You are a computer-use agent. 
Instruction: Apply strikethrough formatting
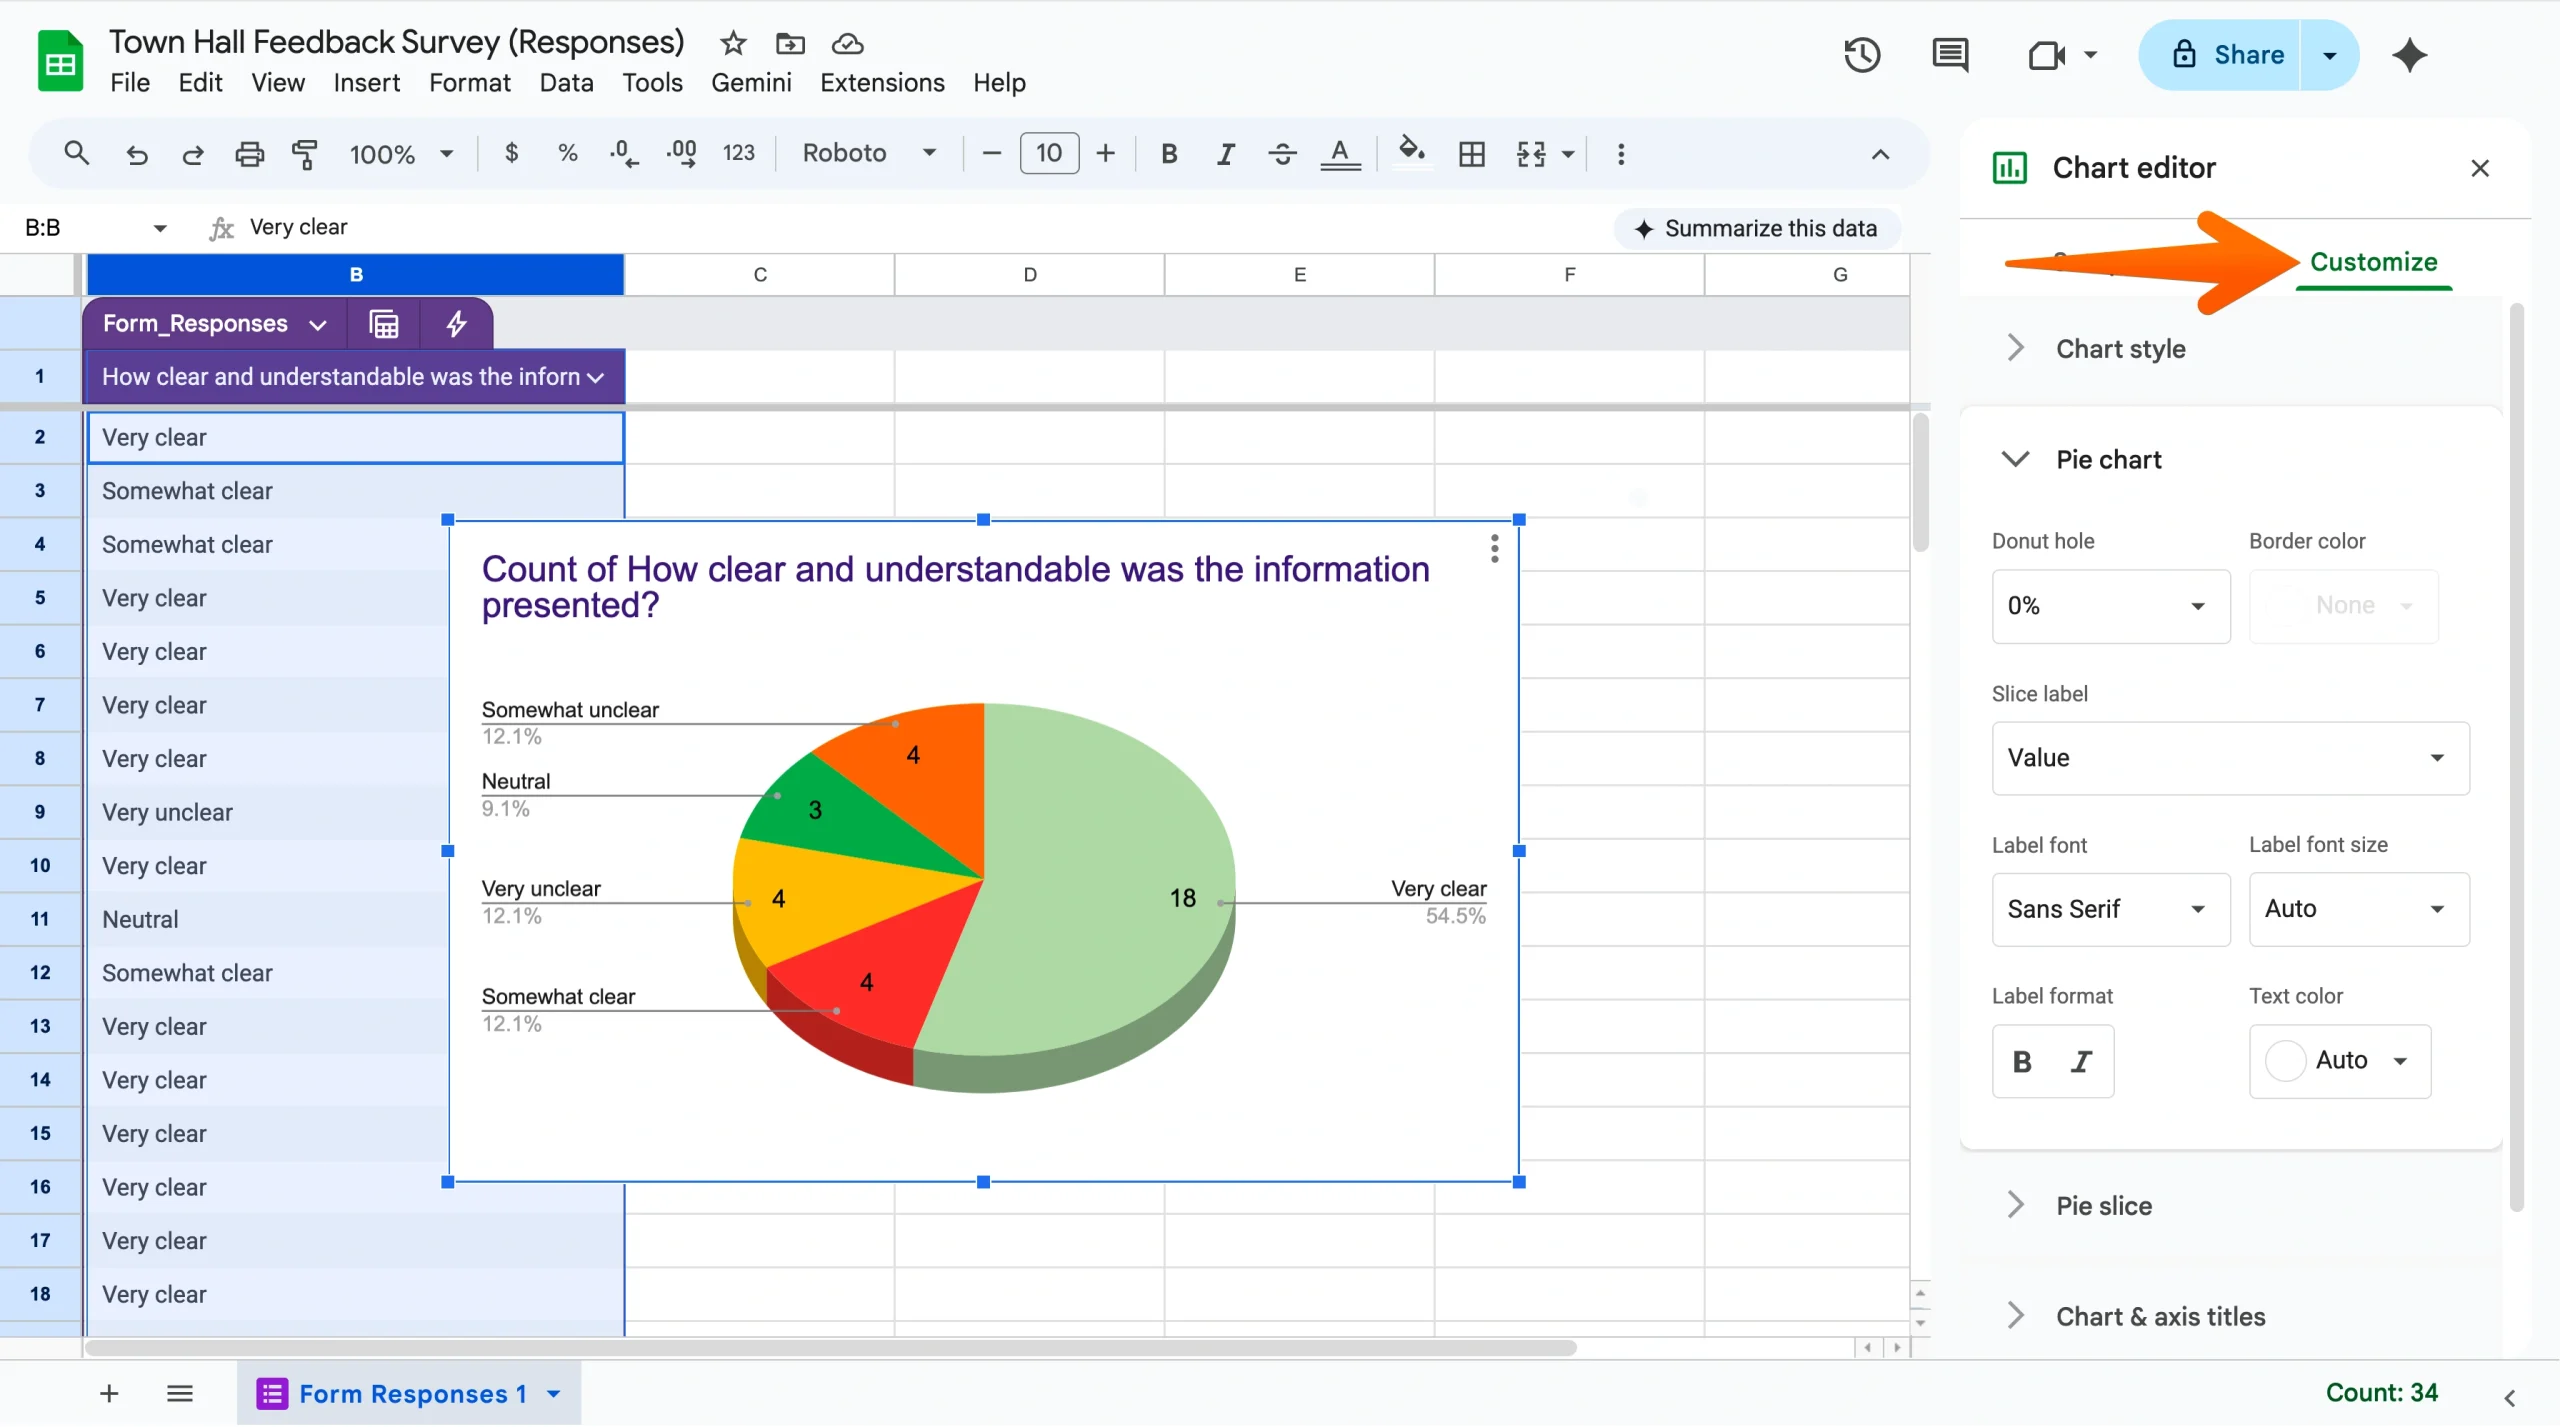[x=1282, y=153]
